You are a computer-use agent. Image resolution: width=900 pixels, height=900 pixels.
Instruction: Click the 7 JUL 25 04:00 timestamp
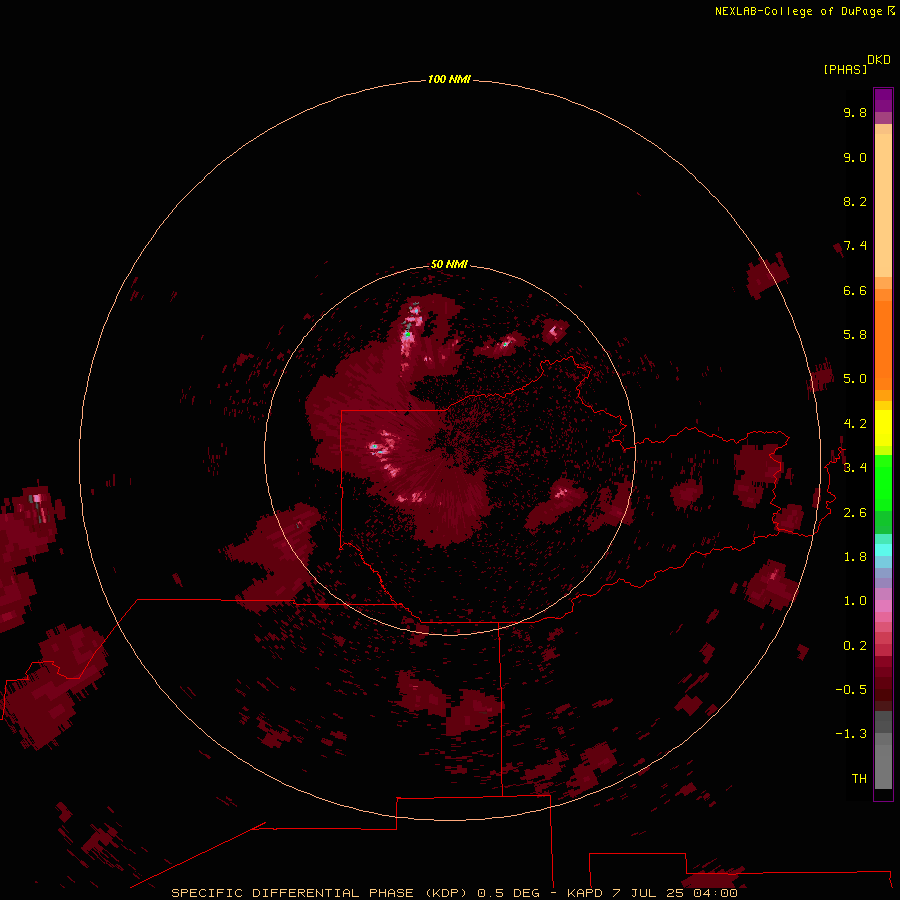click(674, 893)
